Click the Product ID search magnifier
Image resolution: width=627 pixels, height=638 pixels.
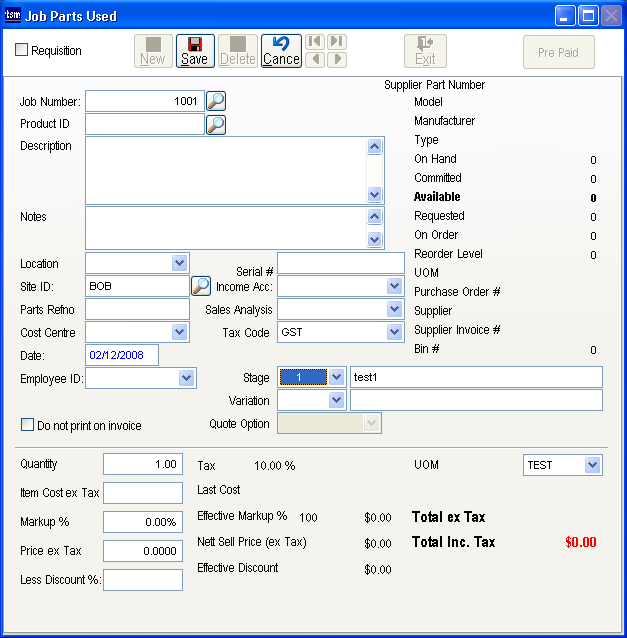click(216, 124)
